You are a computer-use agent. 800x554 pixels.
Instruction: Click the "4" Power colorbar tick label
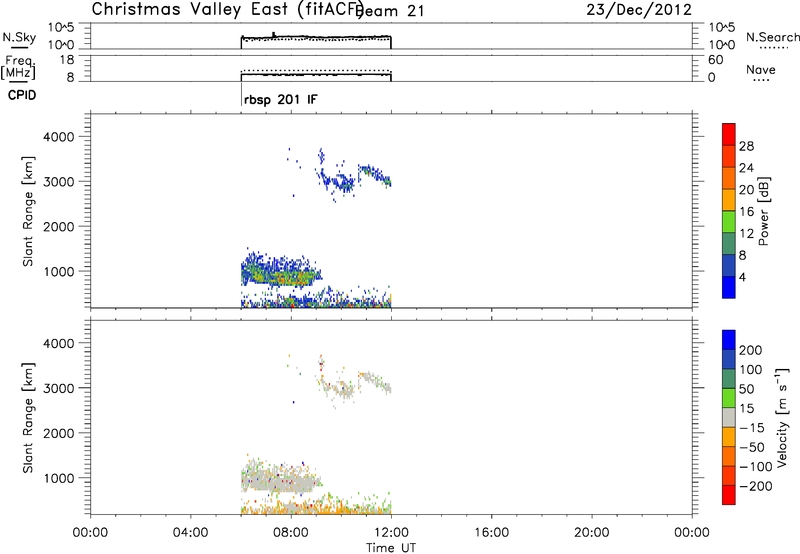tap(742, 277)
